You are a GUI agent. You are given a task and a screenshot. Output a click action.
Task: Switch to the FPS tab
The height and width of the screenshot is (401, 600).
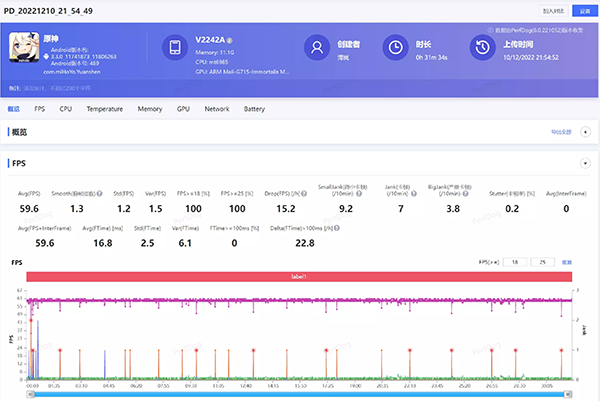(40, 108)
